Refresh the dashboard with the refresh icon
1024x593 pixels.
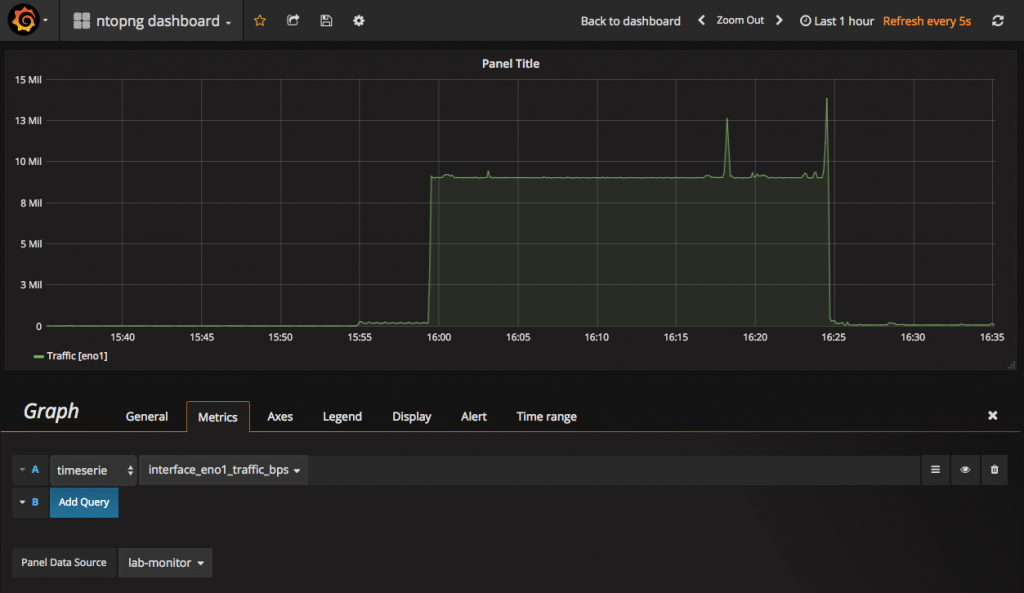pyautogui.click(x=998, y=20)
